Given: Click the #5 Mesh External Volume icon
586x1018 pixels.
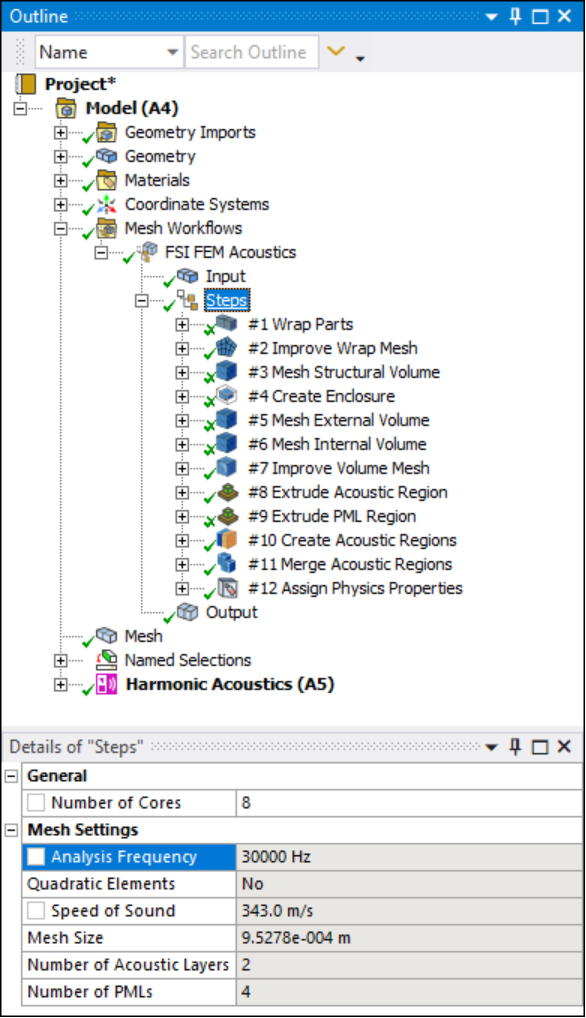Looking at the screenshot, I should [x=226, y=419].
